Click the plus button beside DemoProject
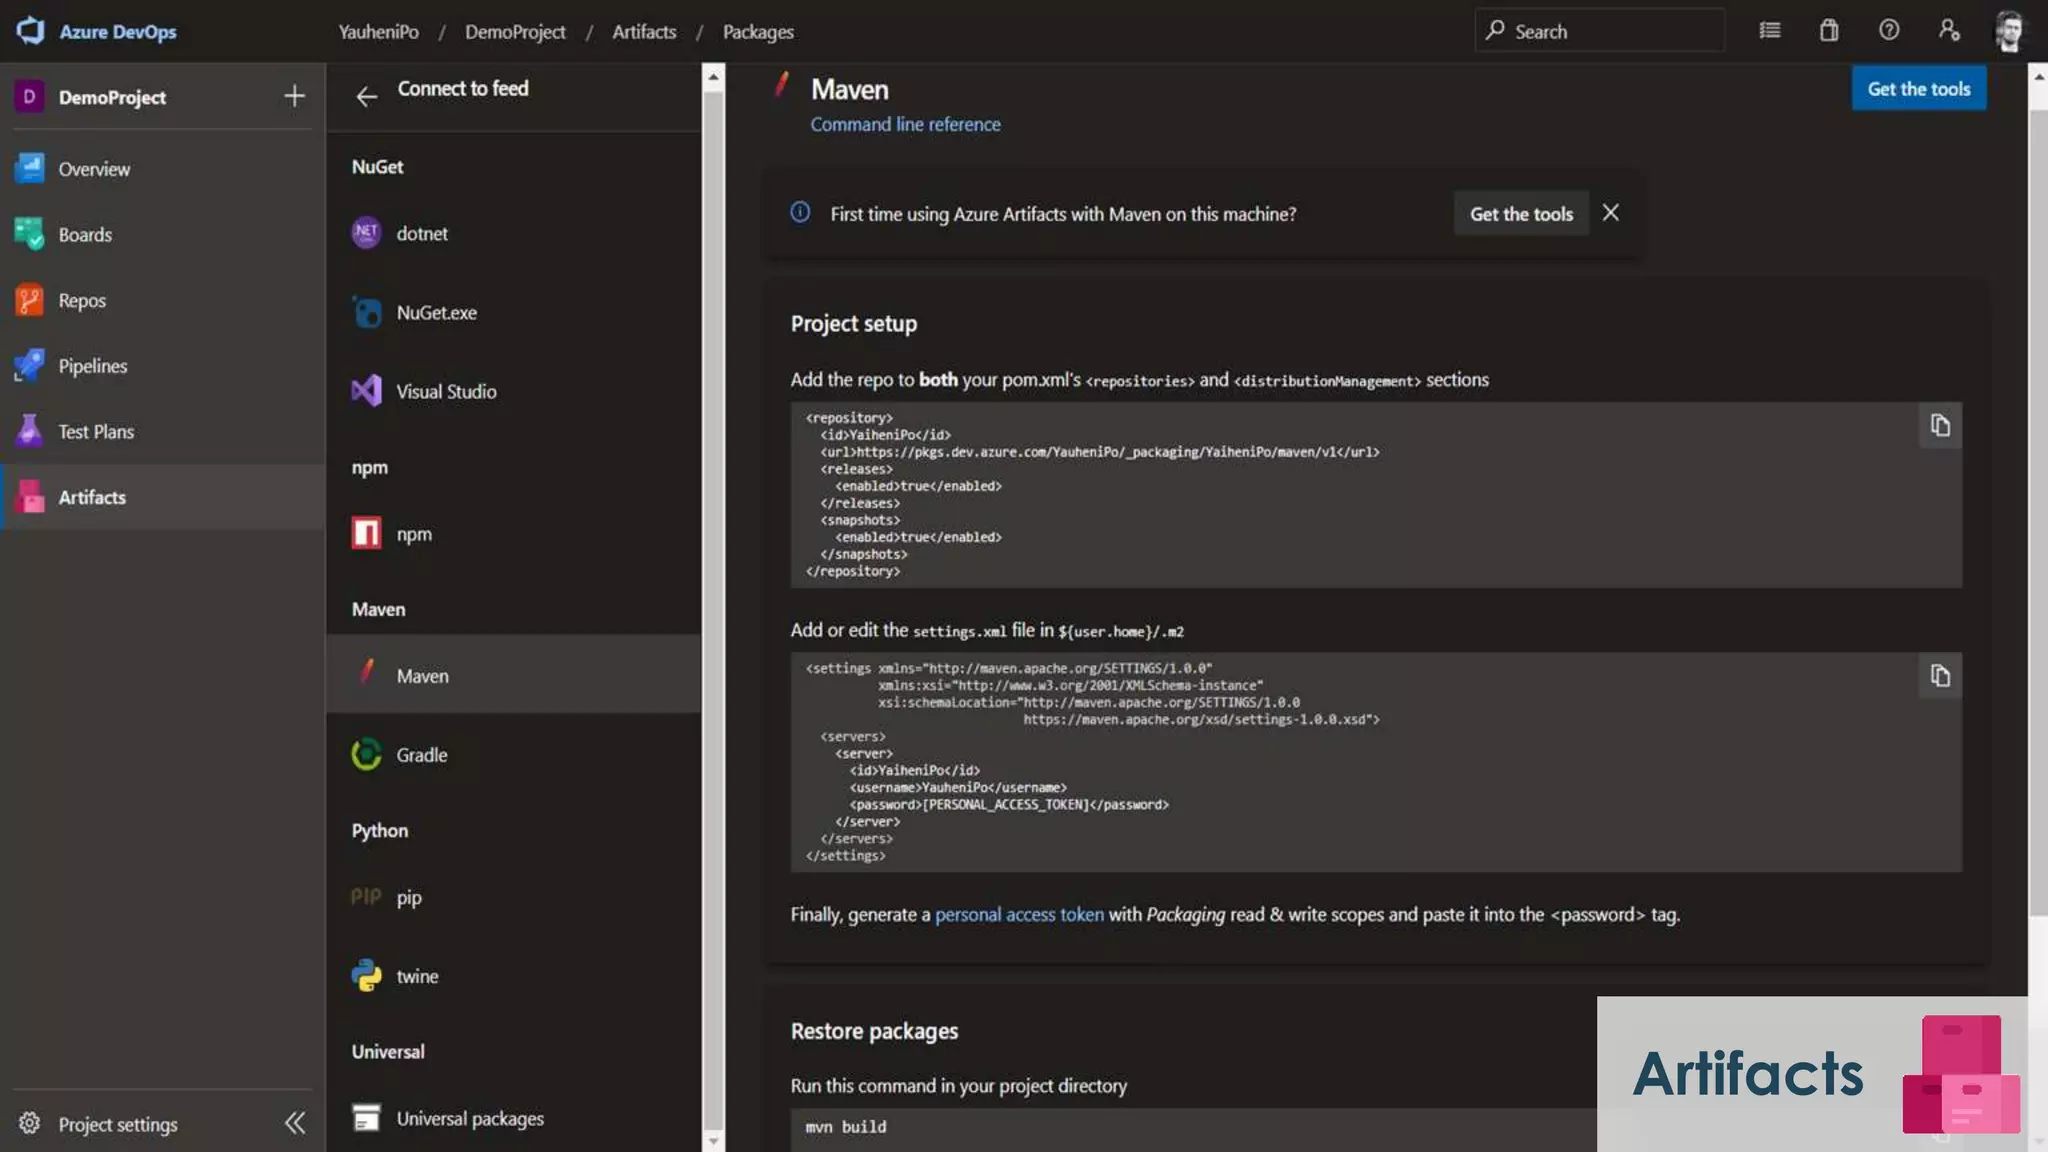 [x=294, y=96]
